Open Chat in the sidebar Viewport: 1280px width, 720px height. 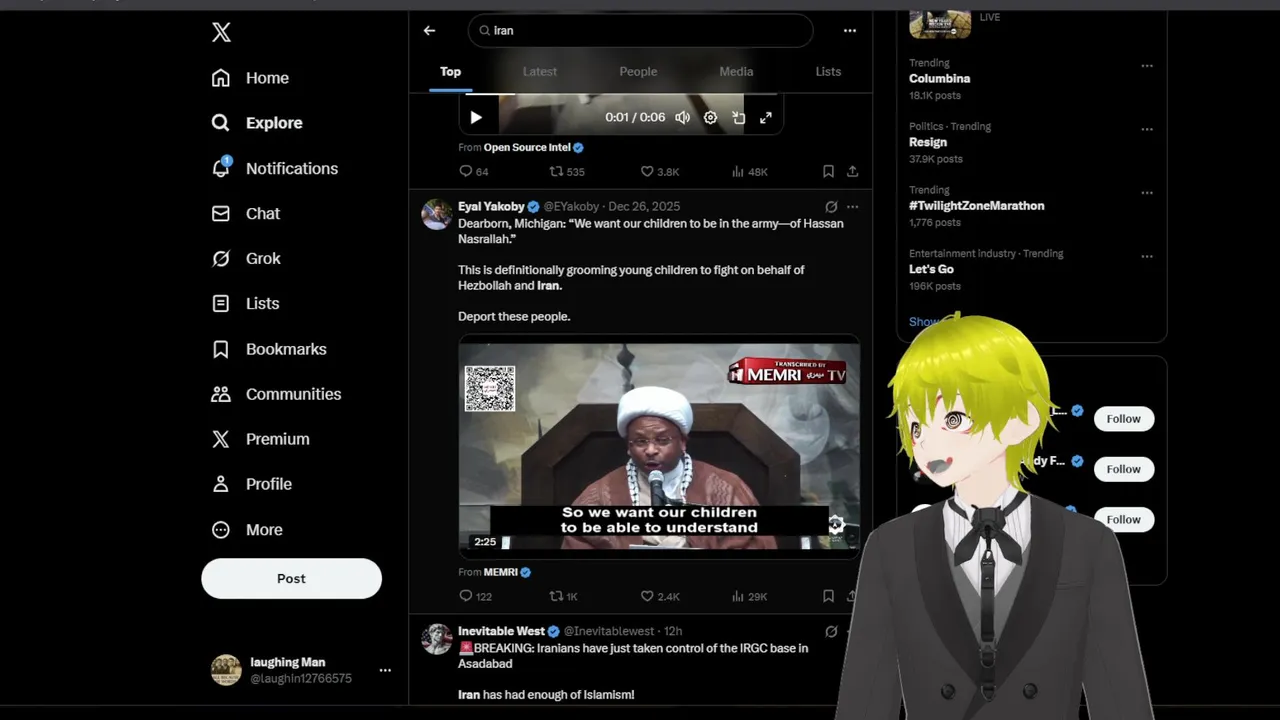tap(246, 213)
